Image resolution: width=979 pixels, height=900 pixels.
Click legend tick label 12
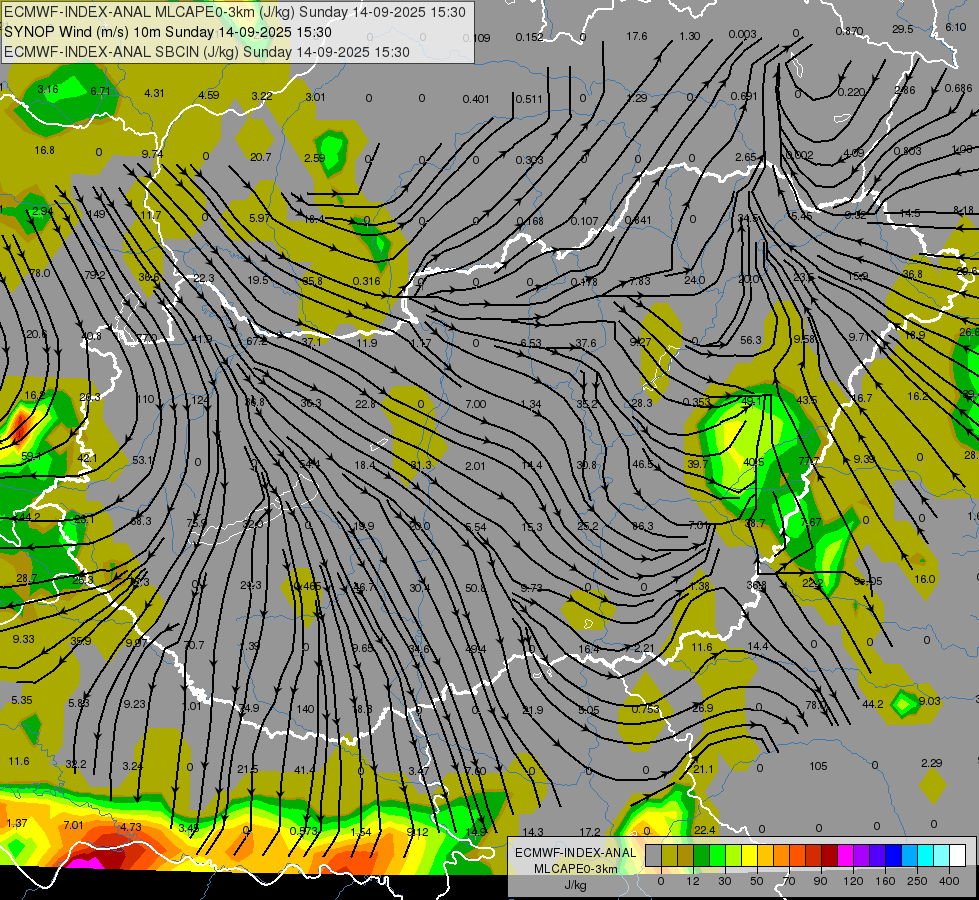coord(692,881)
